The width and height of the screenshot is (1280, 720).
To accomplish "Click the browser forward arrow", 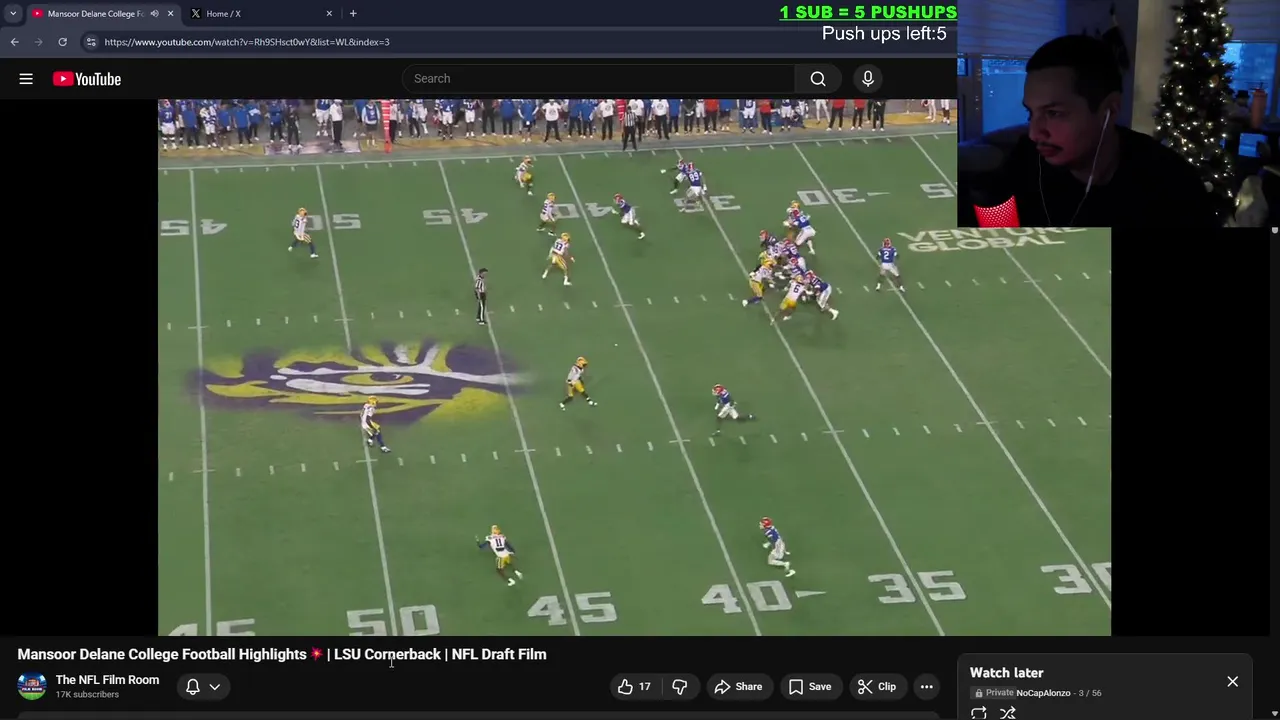I will tap(39, 42).
